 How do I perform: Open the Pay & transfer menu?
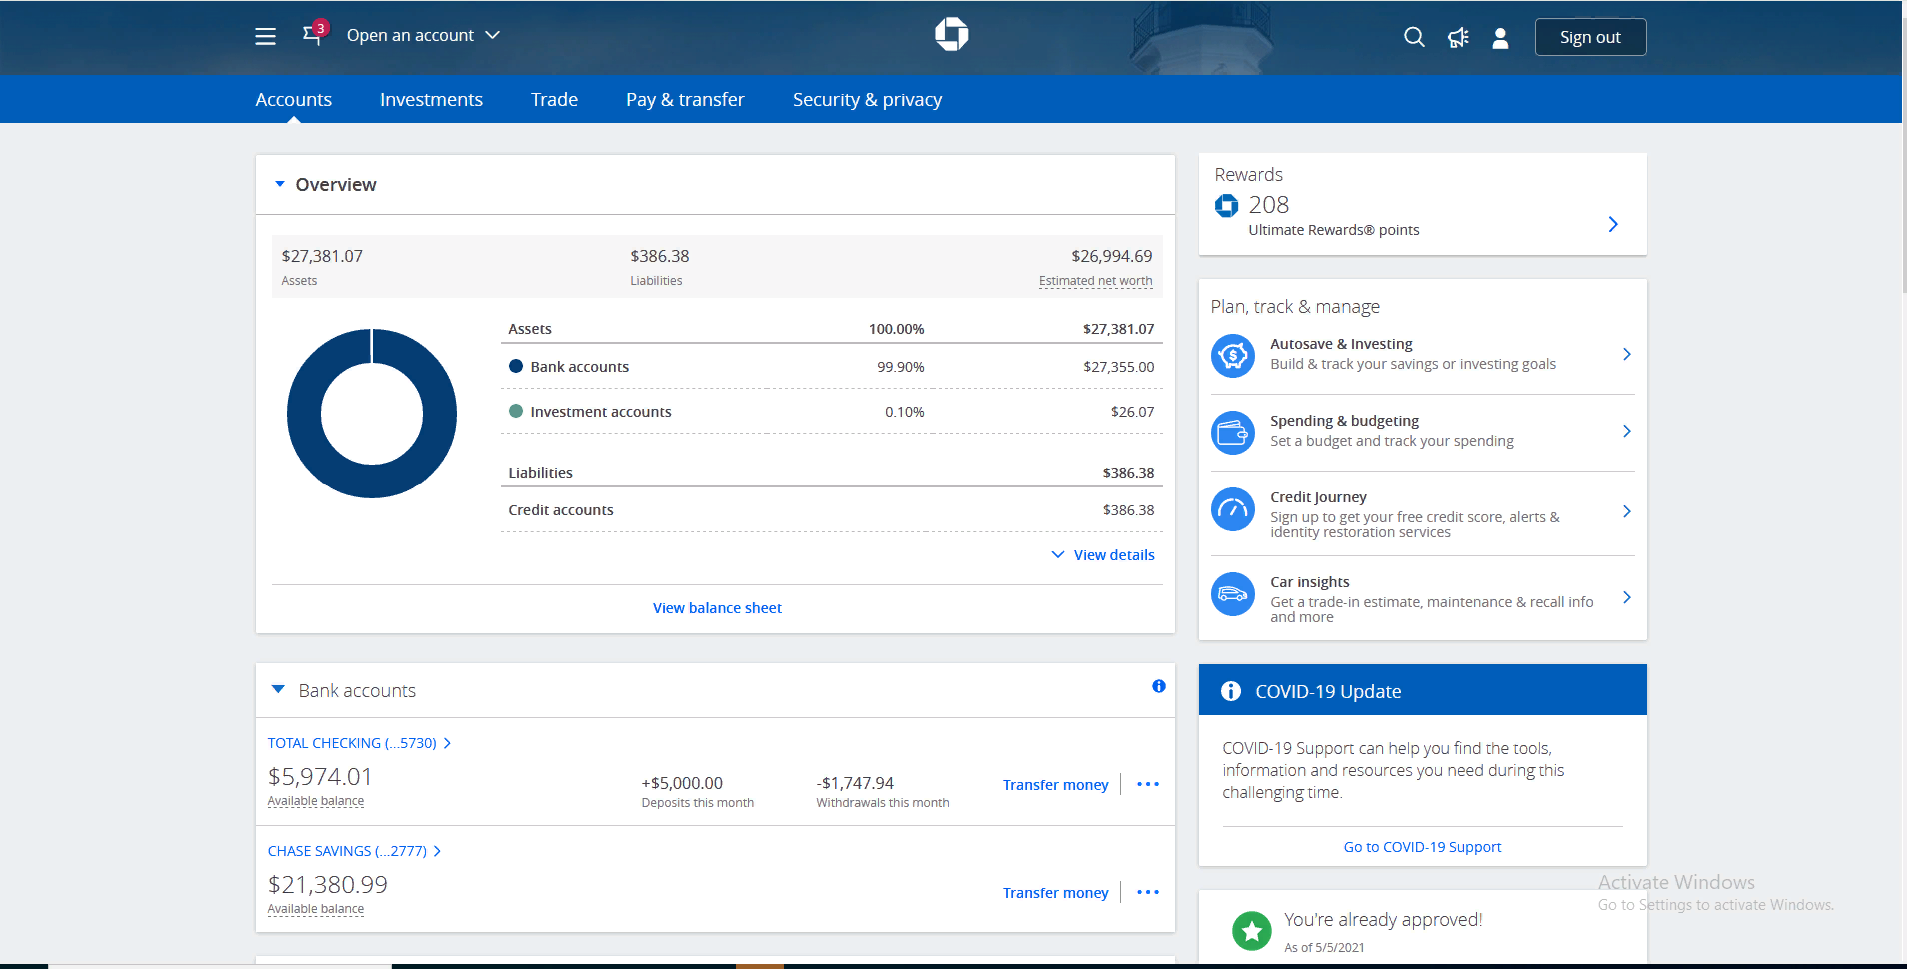685,99
